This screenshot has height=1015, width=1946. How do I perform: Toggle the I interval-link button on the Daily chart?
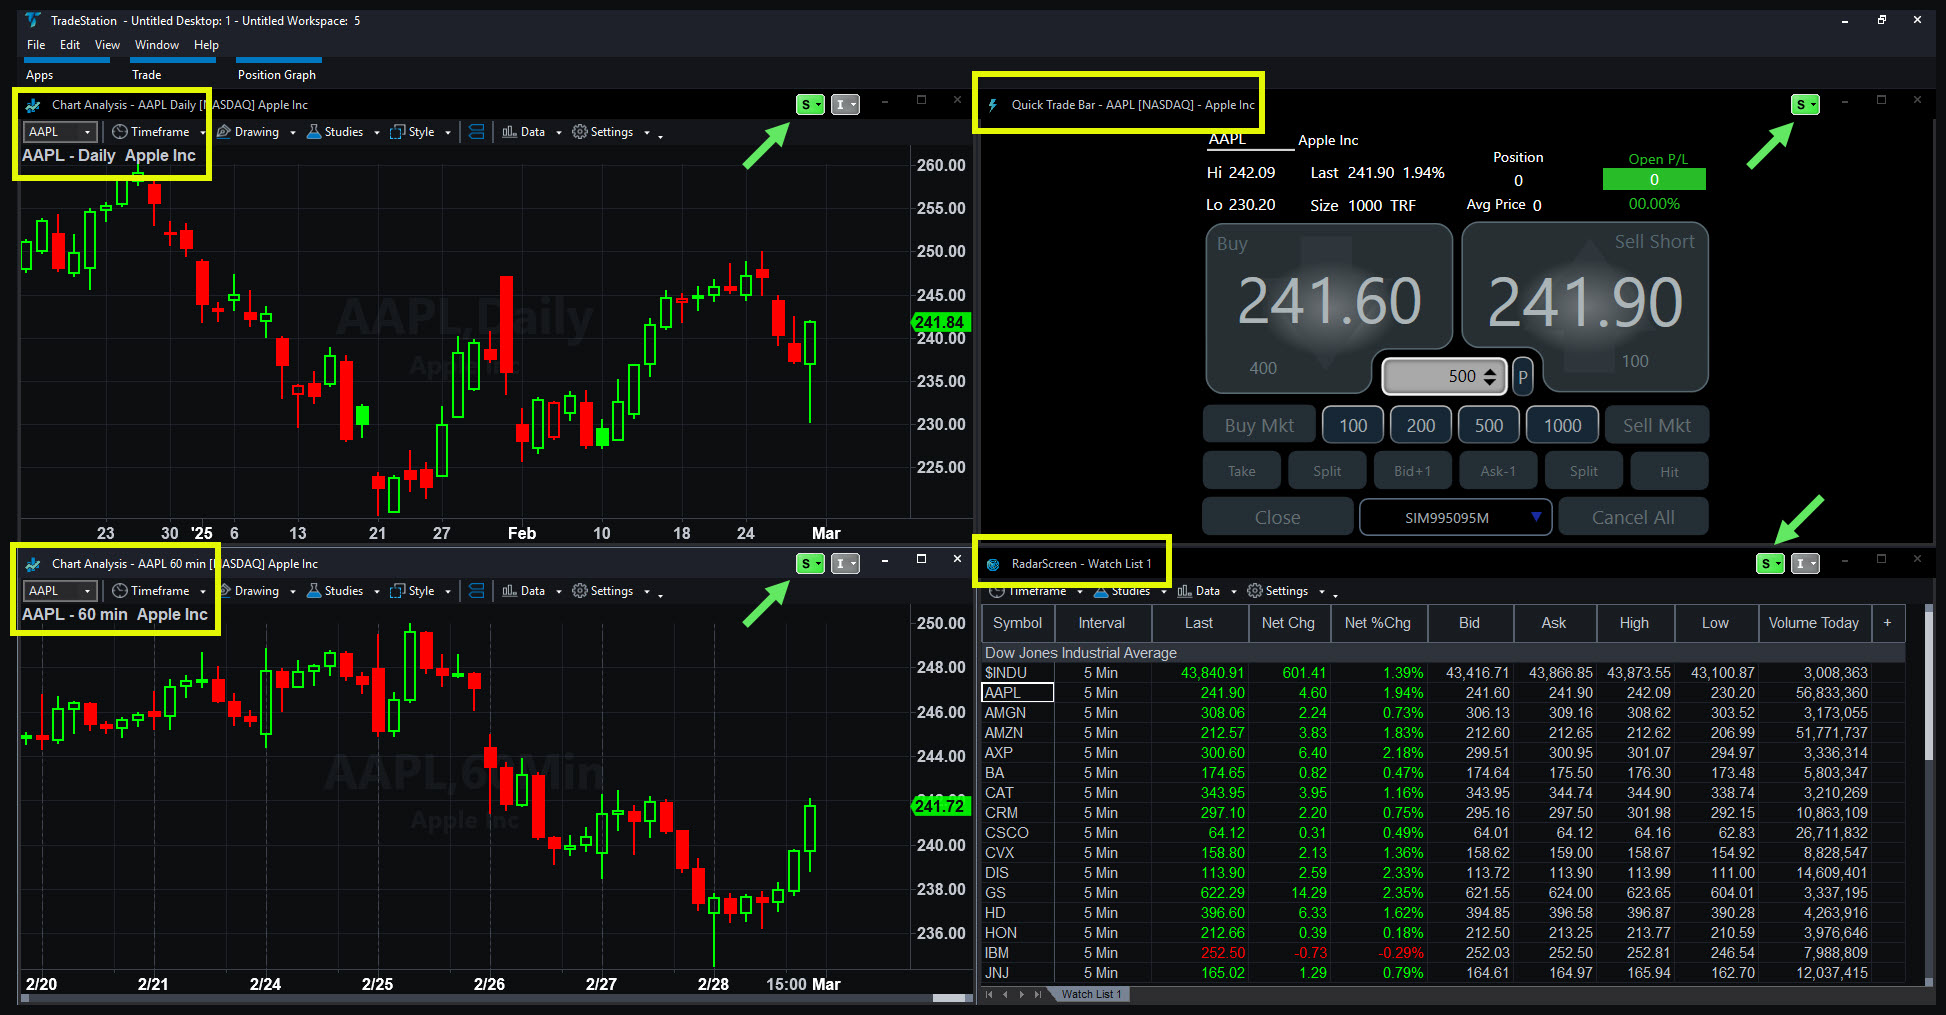tap(843, 104)
